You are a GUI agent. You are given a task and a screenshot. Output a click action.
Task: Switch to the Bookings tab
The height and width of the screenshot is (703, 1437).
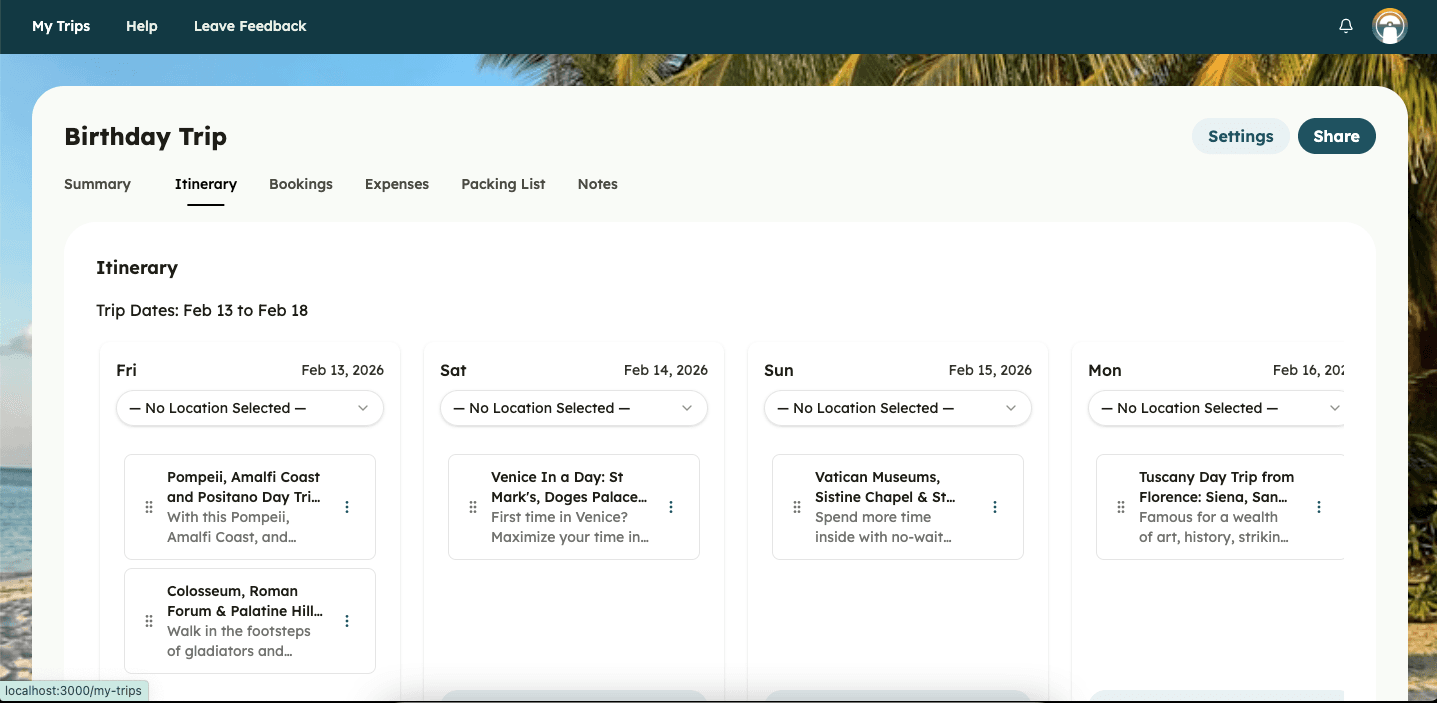[301, 184]
